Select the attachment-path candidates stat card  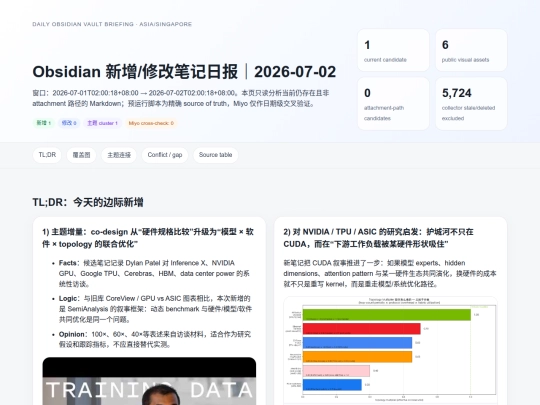point(393,104)
